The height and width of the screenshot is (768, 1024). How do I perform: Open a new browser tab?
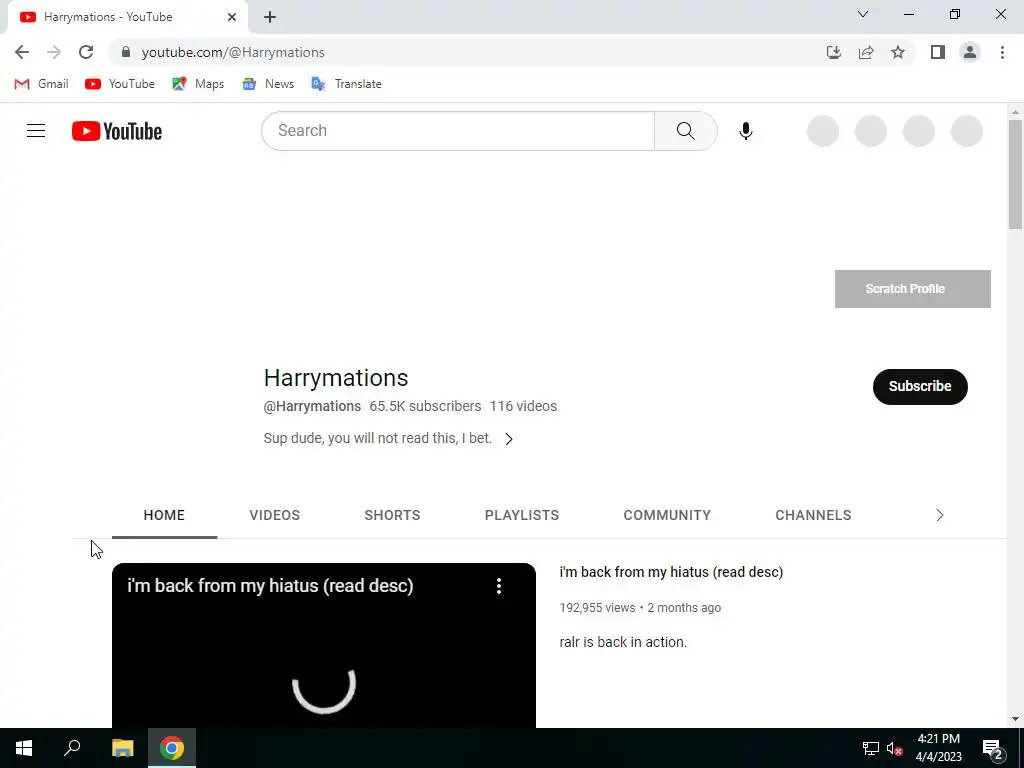click(x=270, y=17)
